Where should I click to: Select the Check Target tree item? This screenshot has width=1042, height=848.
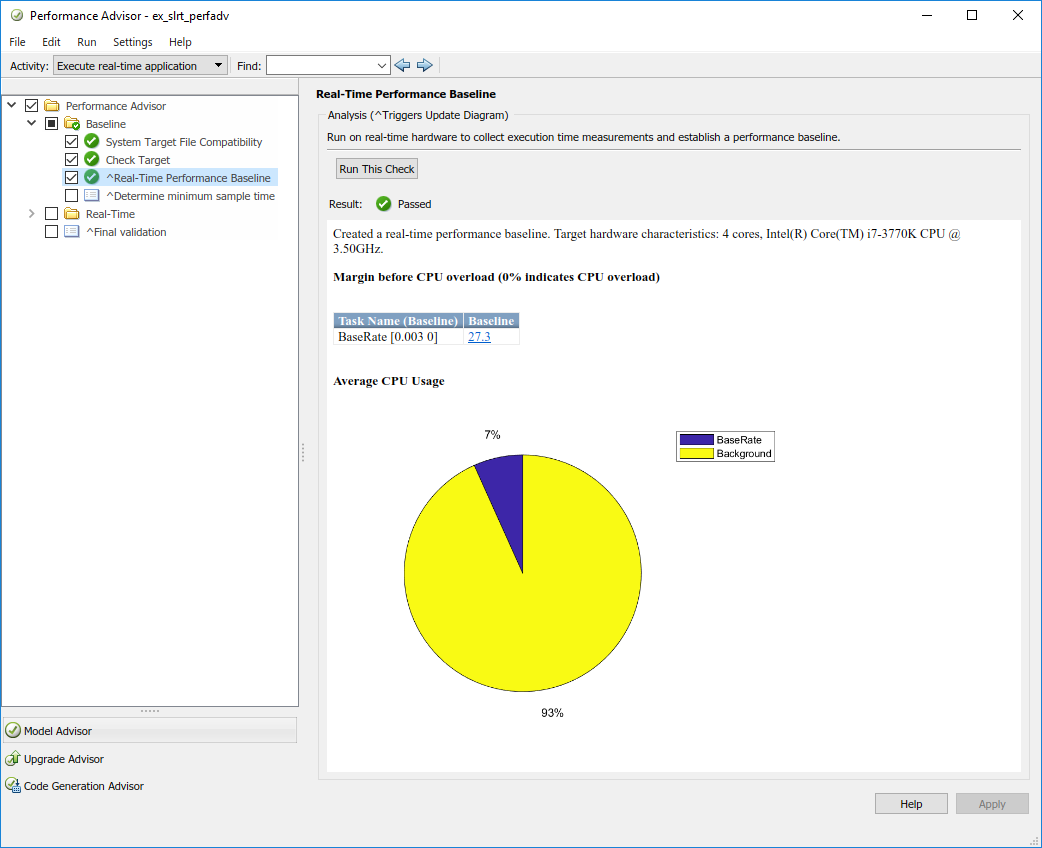[x=138, y=159]
